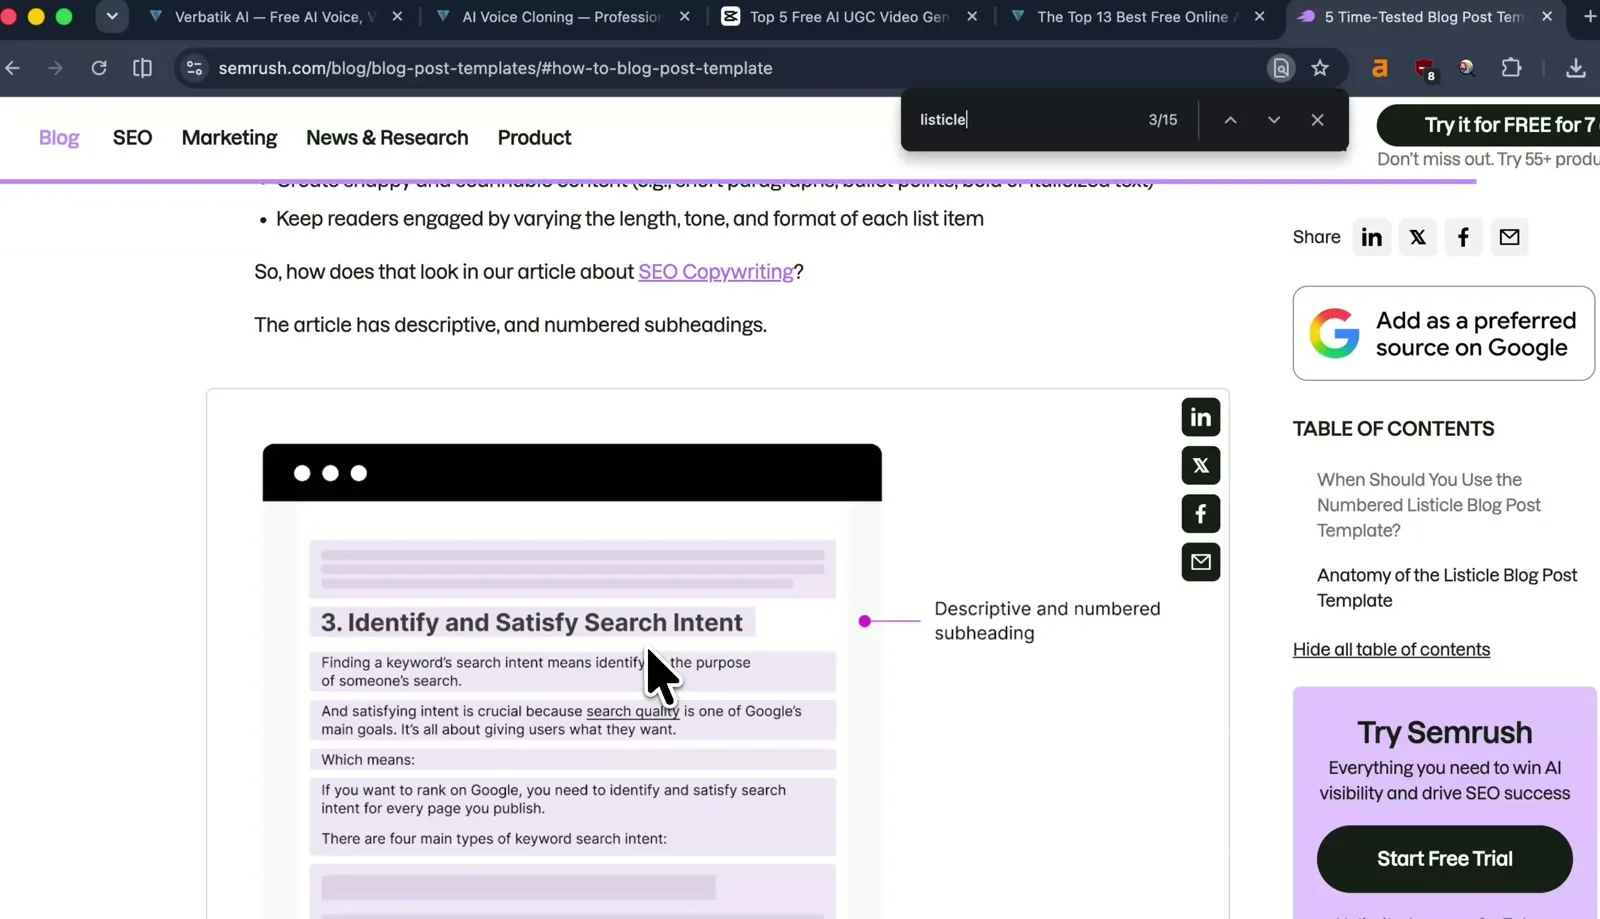
Task: Jump to previous find match
Action: click(x=1230, y=120)
